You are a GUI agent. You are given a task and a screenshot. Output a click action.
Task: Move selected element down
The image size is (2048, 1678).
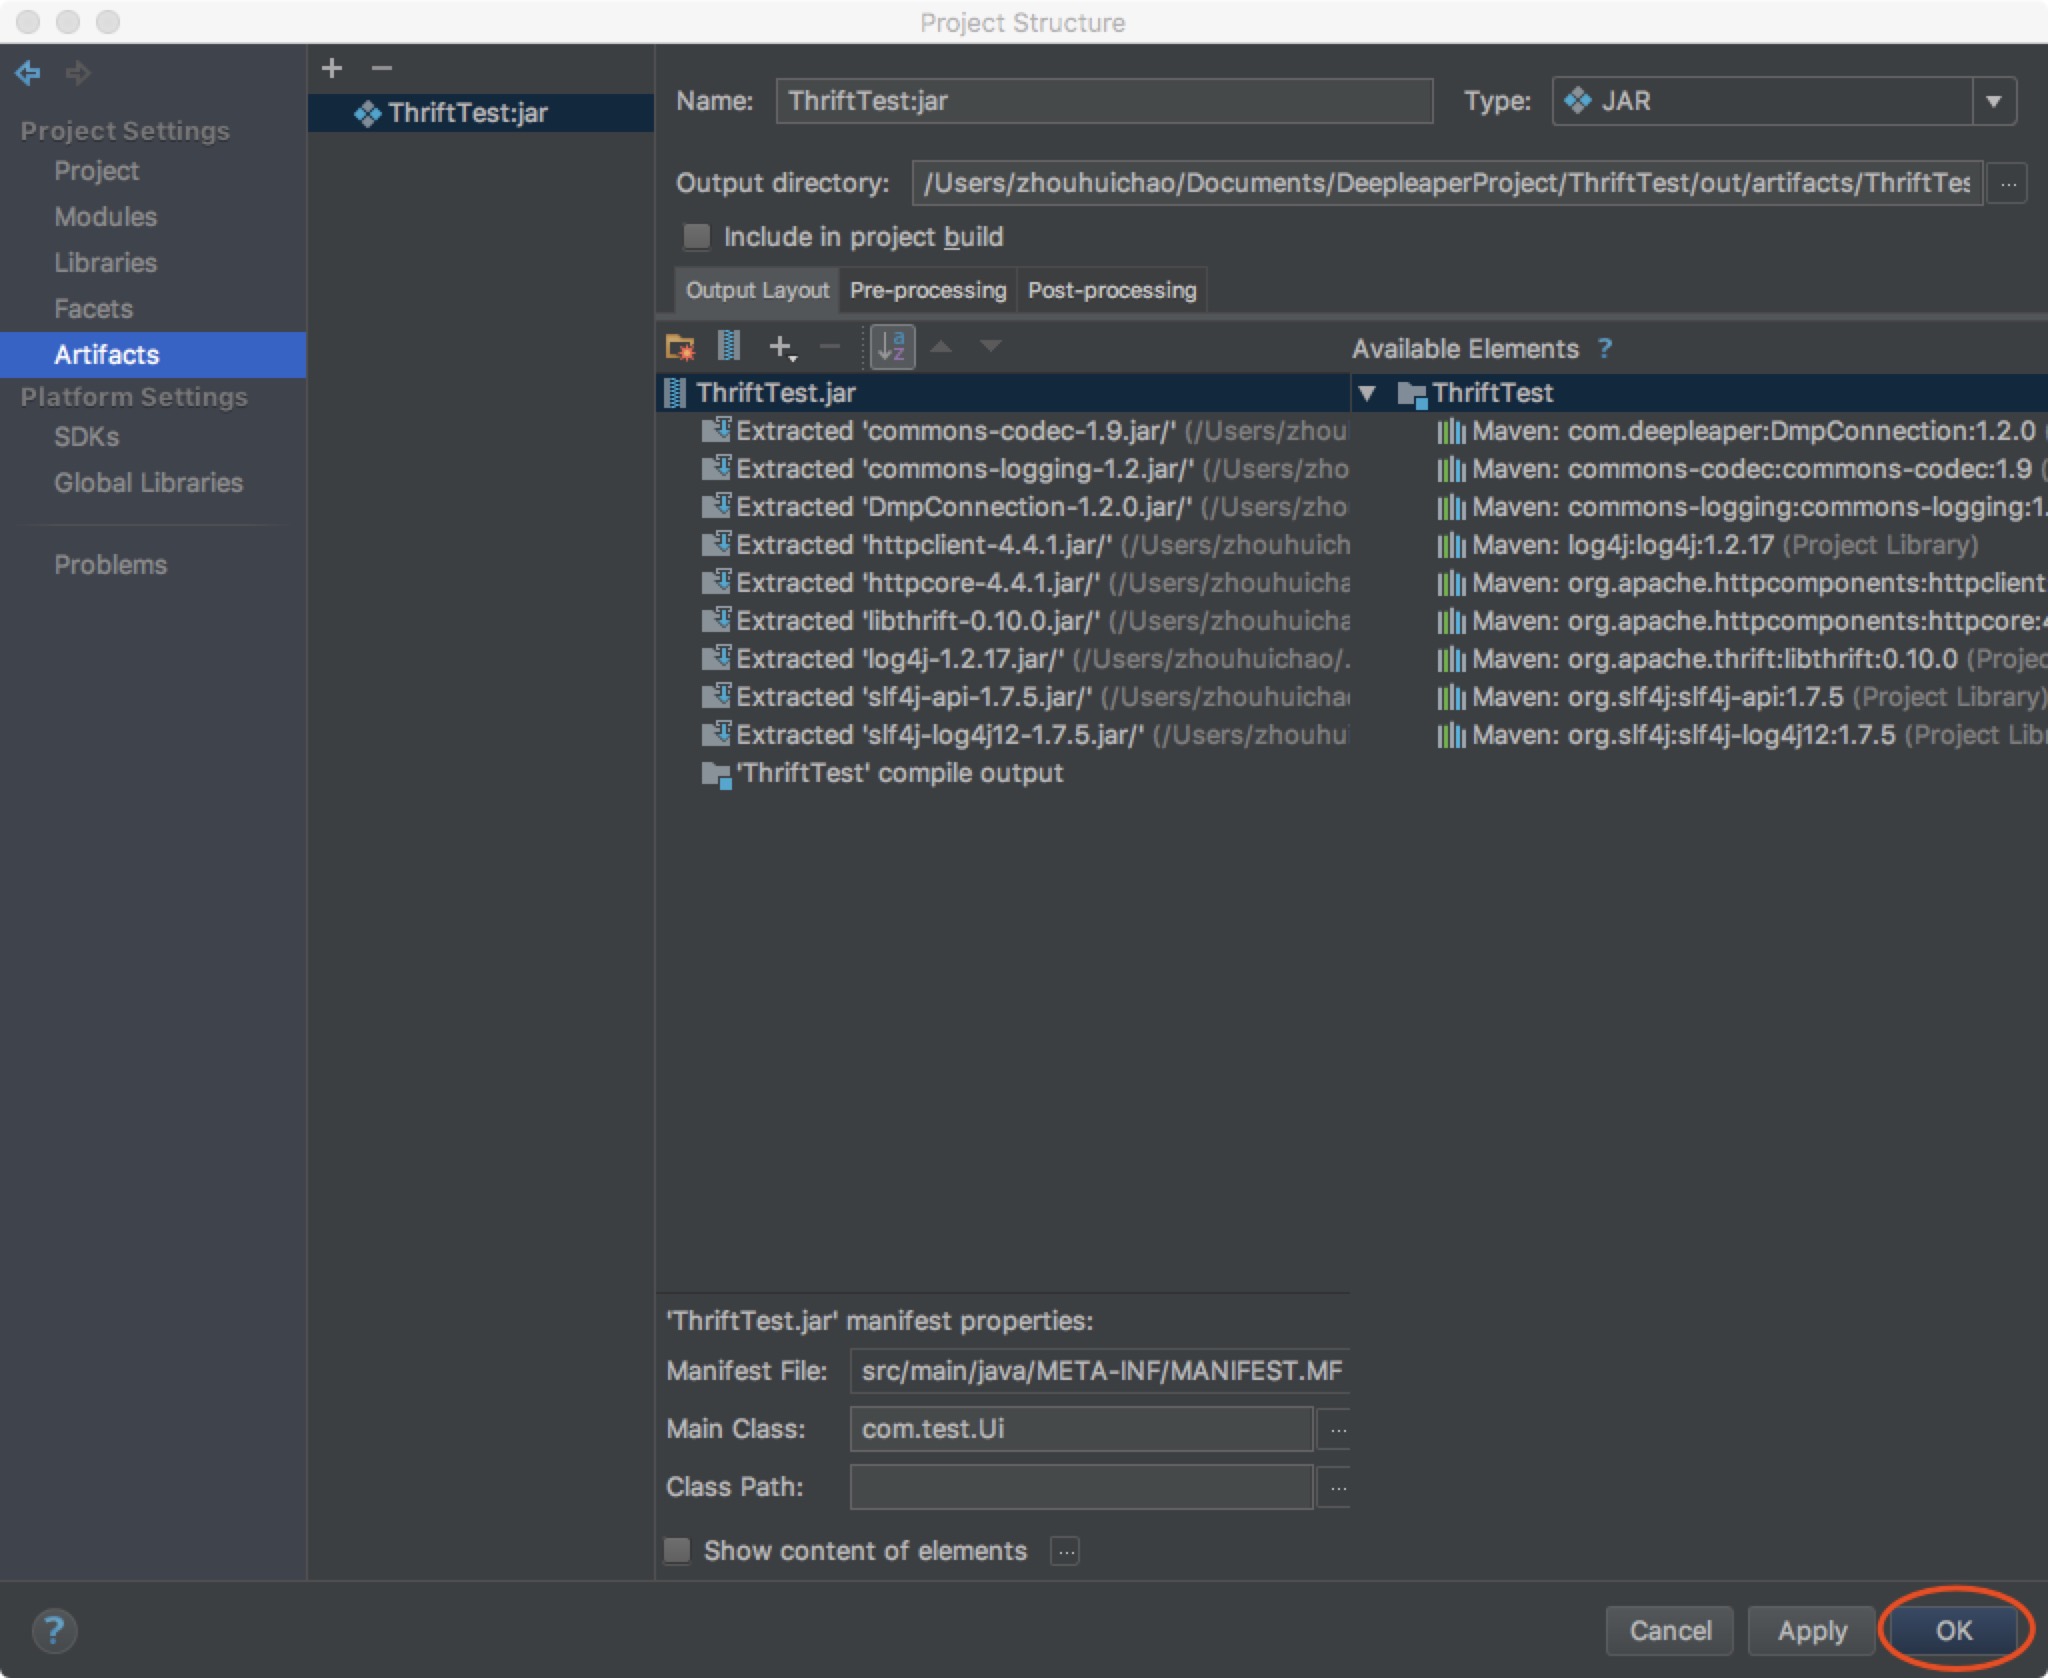990,347
